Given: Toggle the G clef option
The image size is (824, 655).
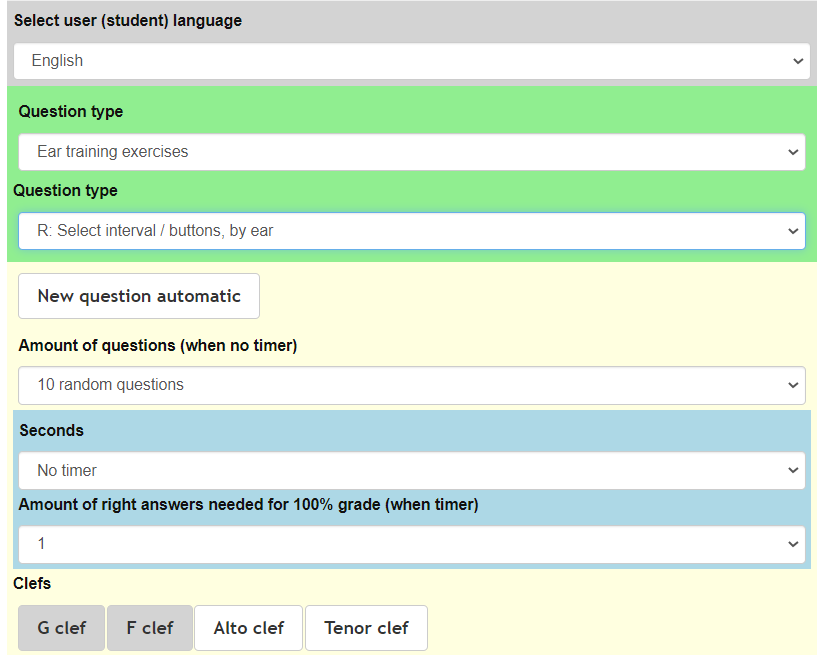Looking at the screenshot, I should click(62, 628).
